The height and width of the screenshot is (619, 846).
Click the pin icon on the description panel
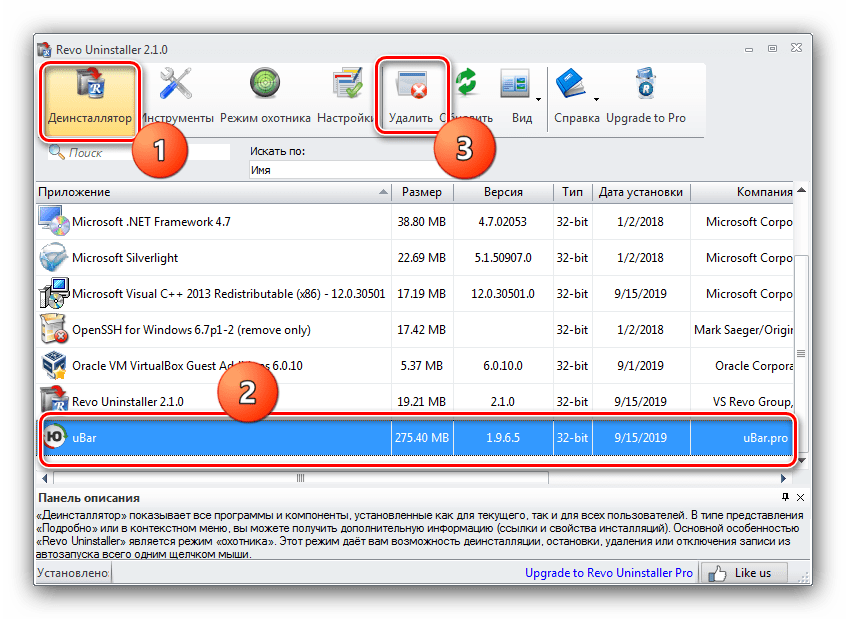coord(785,497)
